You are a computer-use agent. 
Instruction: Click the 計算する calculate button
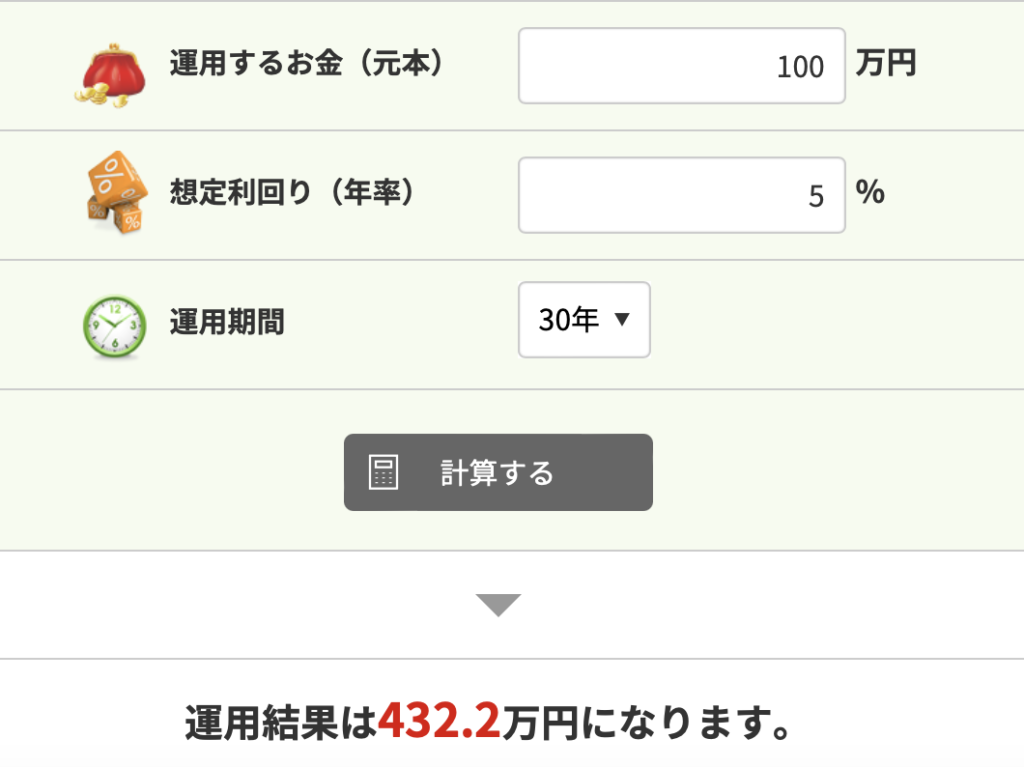[x=498, y=472]
